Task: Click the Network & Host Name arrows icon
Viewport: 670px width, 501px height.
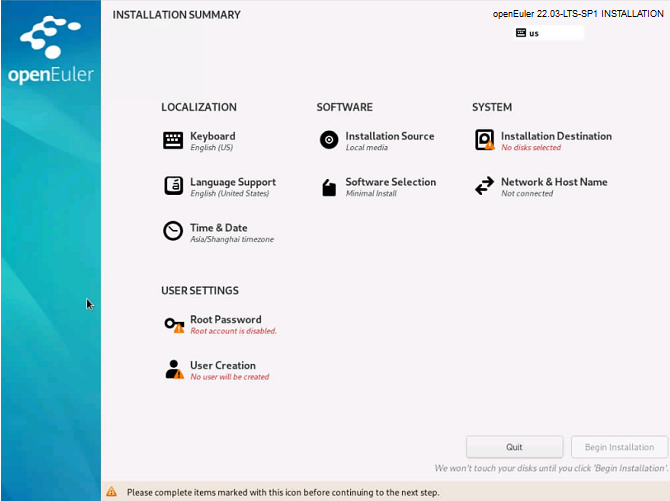Action: pos(484,187)
